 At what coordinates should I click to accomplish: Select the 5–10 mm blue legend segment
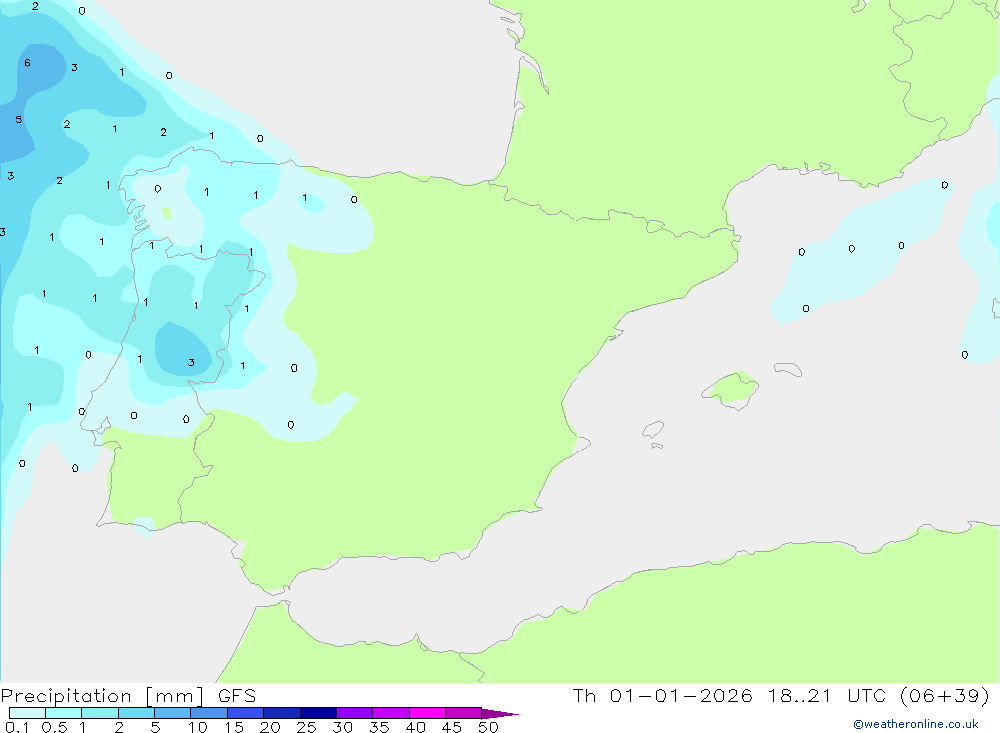click(173, 713)
